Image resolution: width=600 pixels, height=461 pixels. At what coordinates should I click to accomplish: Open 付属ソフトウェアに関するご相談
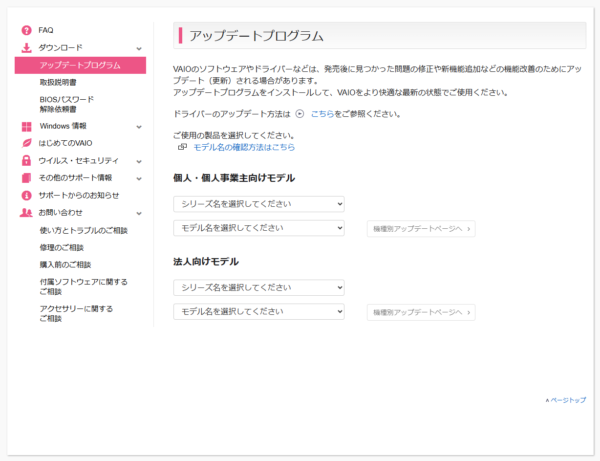coord(83,287)
